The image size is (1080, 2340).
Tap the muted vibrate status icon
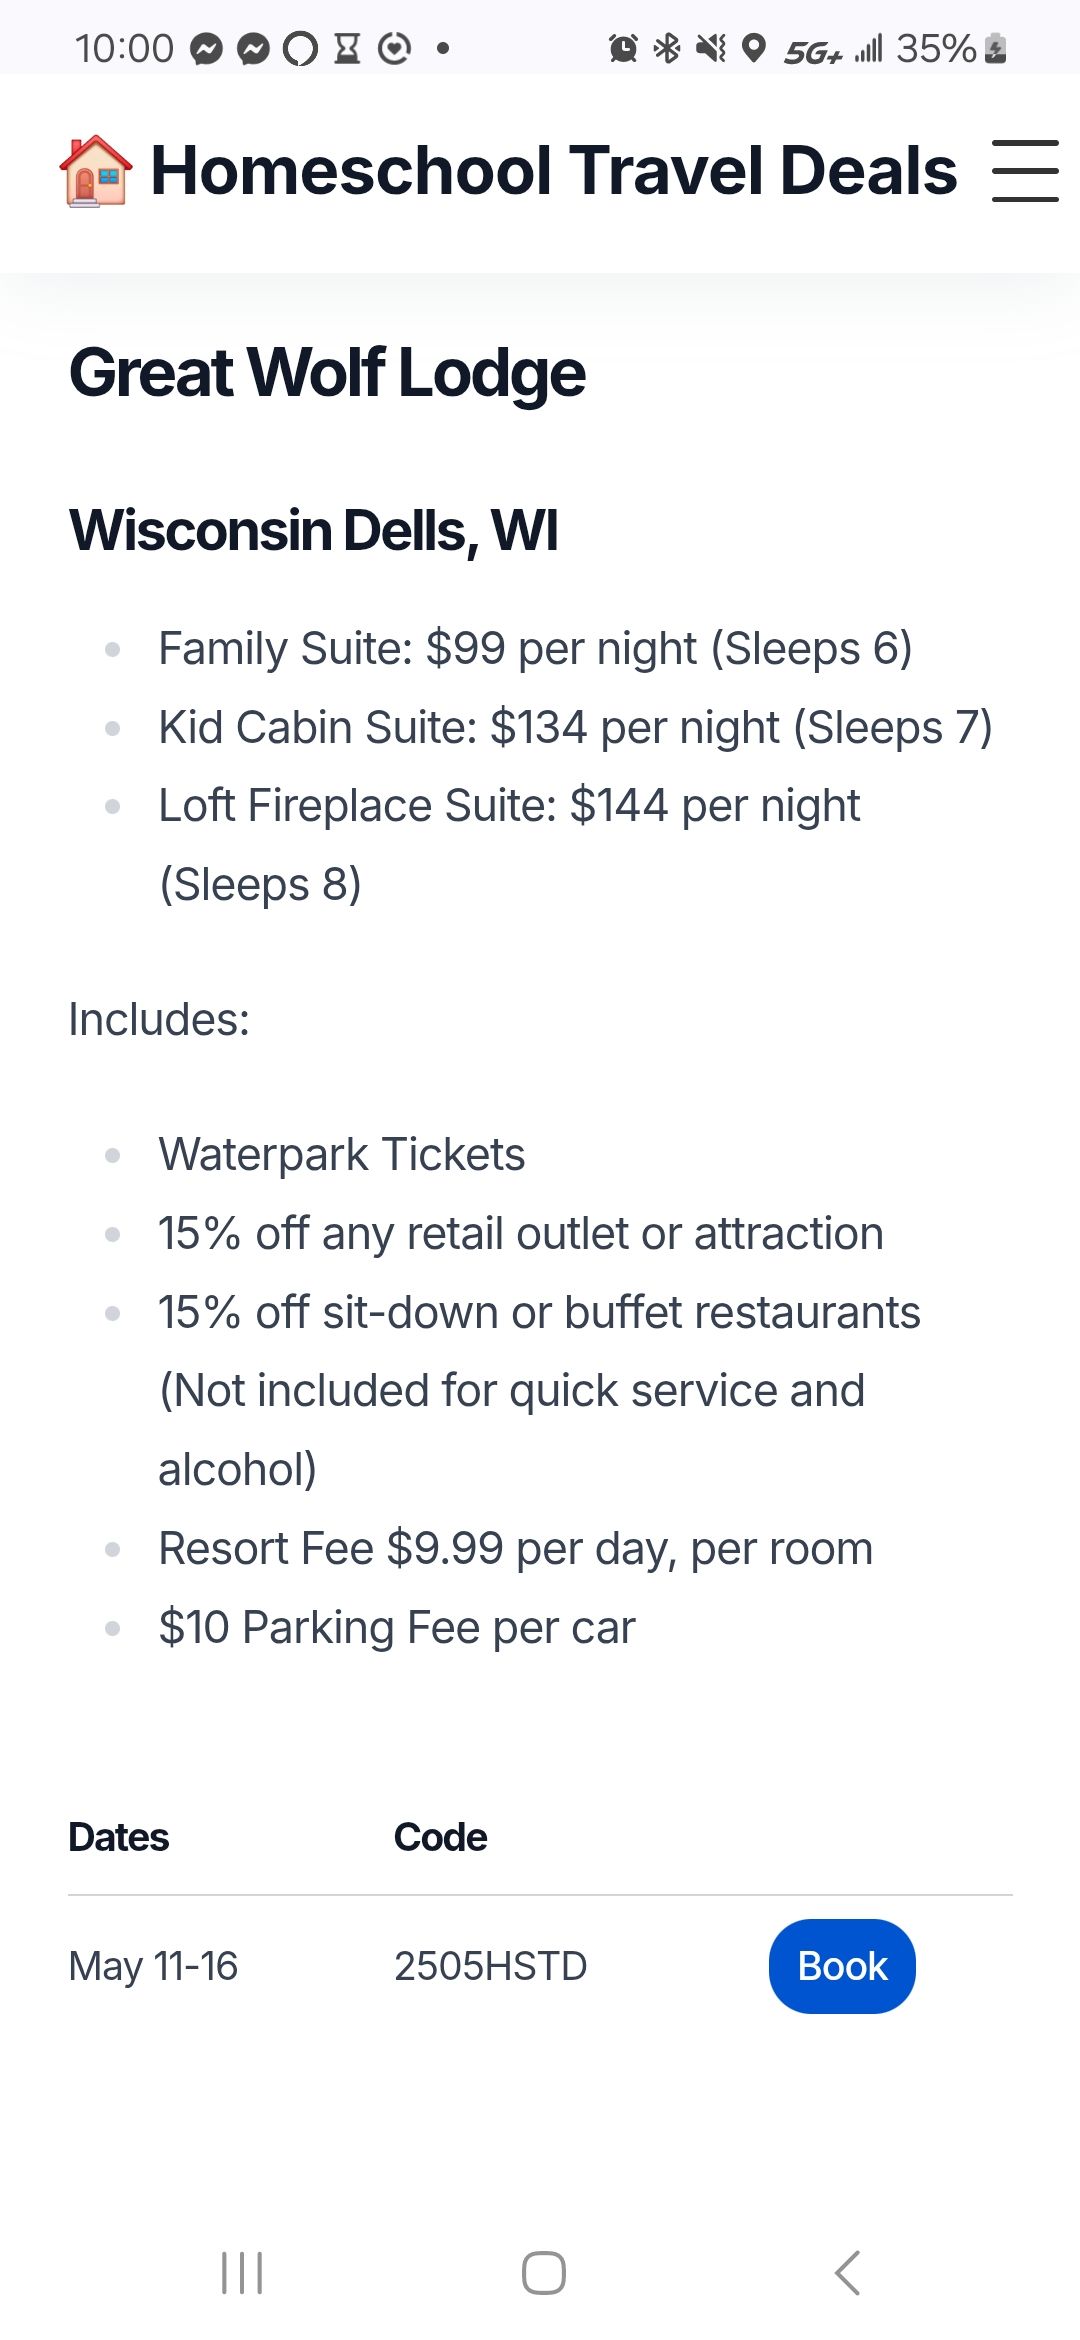[711, 48]
